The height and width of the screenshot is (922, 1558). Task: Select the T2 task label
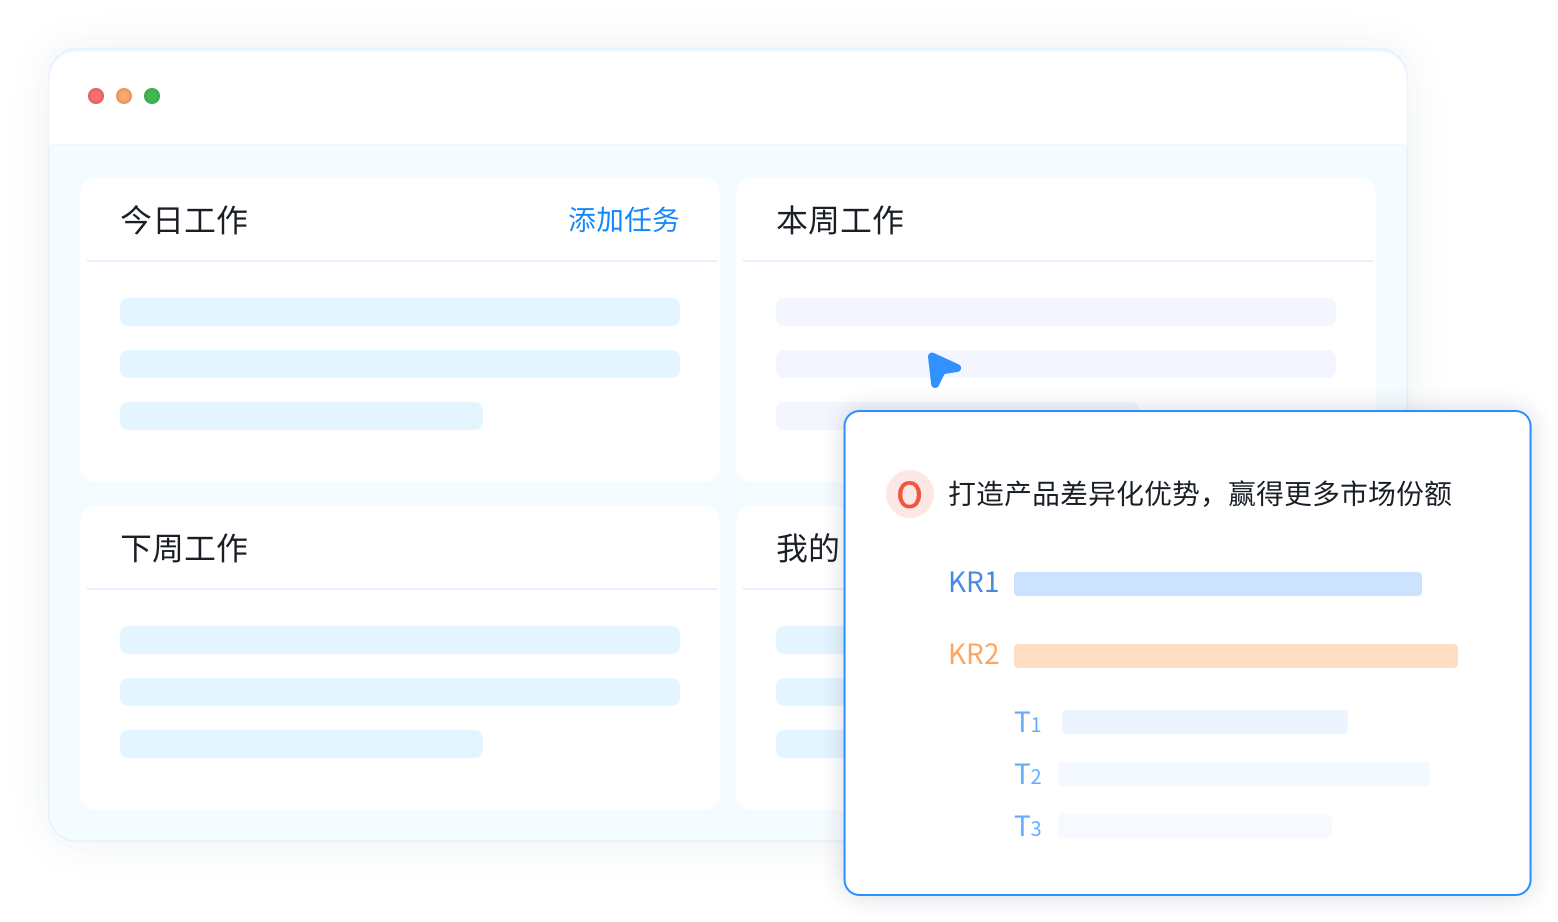1027,774
